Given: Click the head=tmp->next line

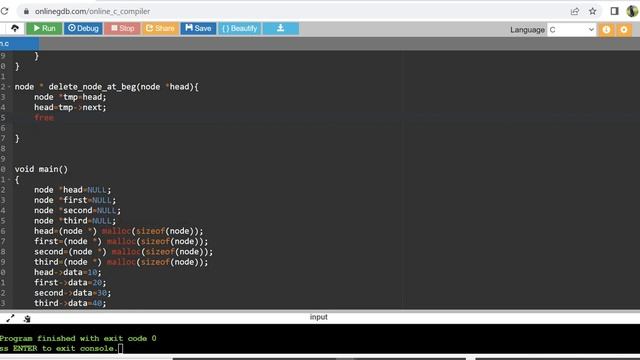Looking at the screenshot, I should coord(70,107).
